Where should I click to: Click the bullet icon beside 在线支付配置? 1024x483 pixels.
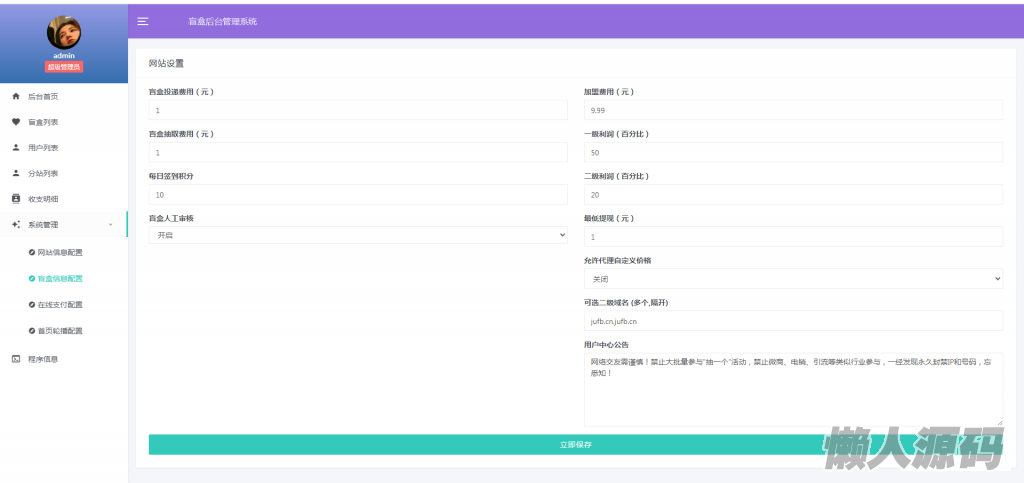pos(32,305)
